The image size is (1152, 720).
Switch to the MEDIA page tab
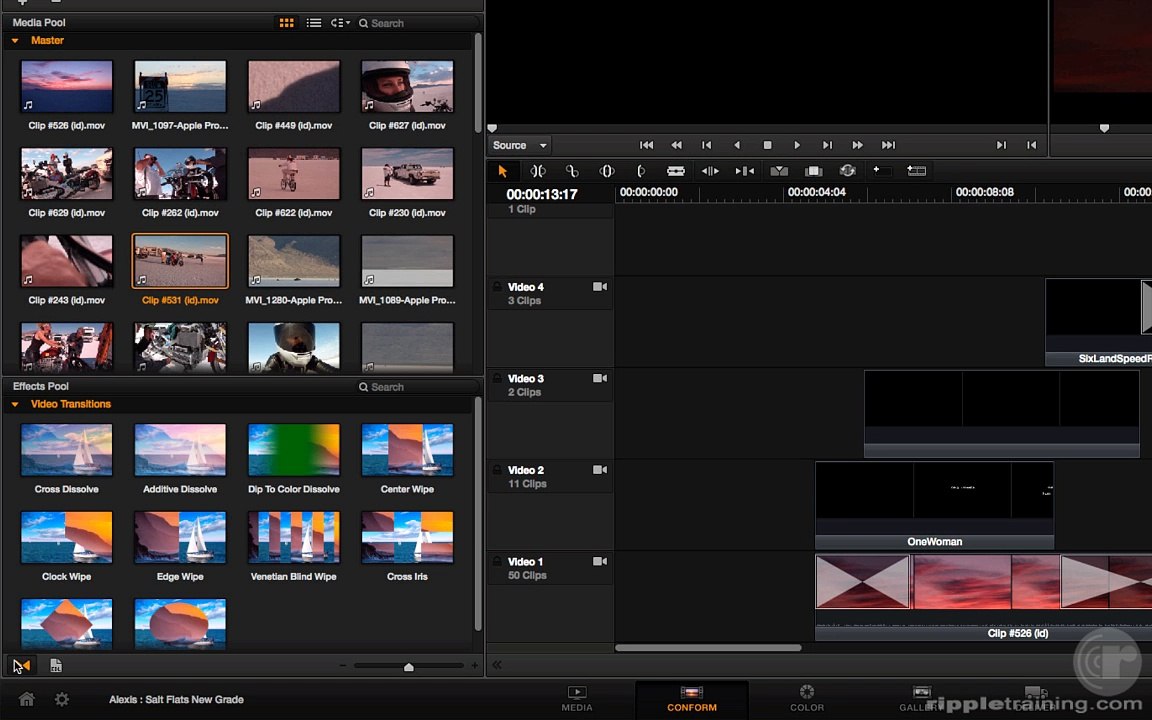pos(577,698)
